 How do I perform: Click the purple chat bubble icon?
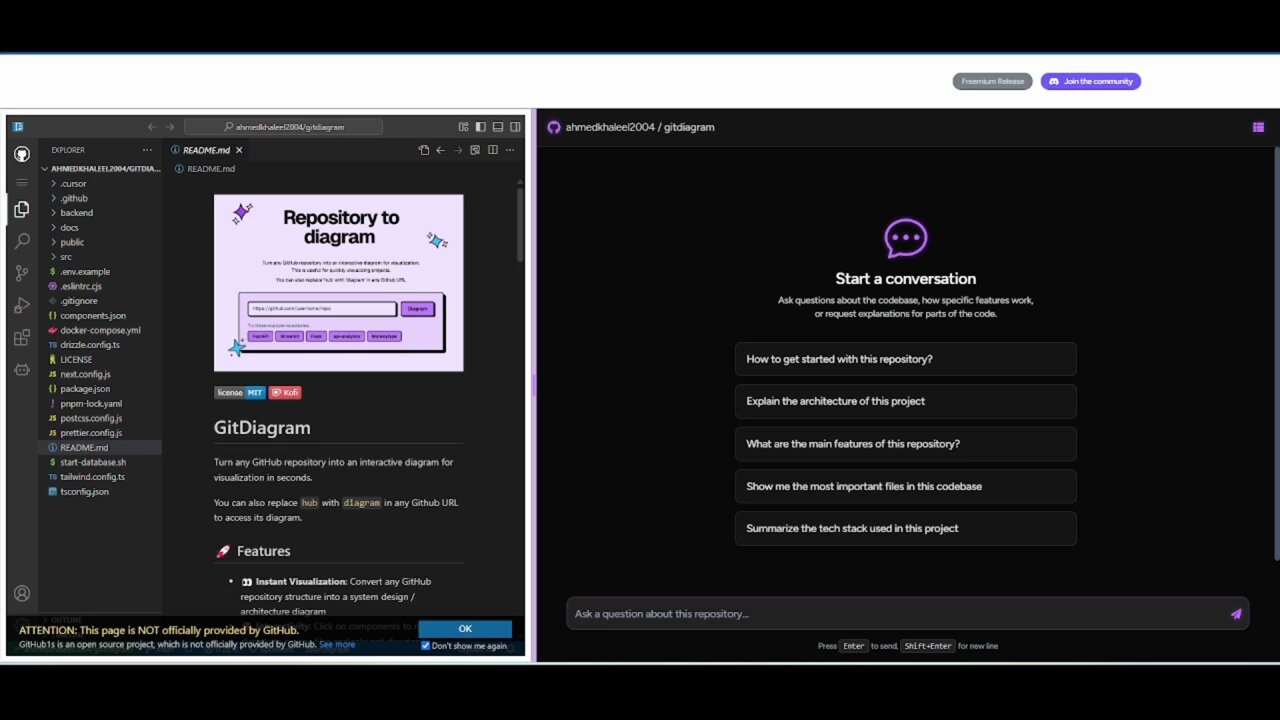tap(906, 239)
